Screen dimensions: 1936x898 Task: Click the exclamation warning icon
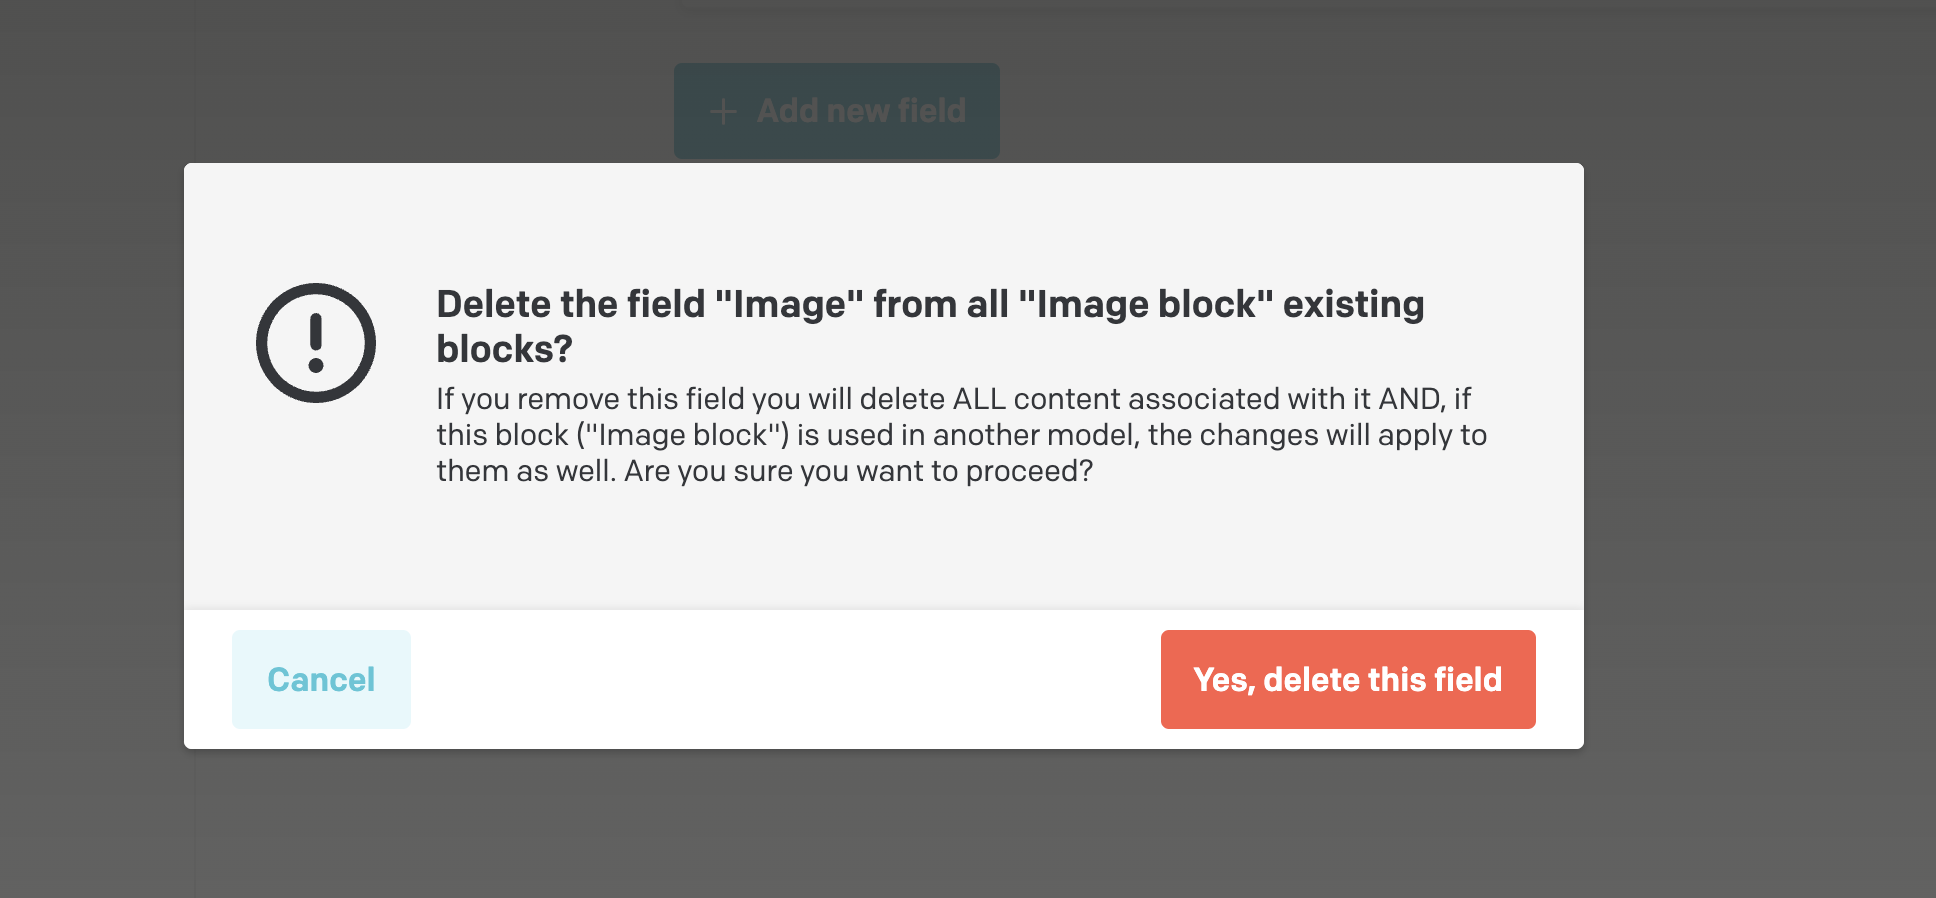(x=316, y=343)
